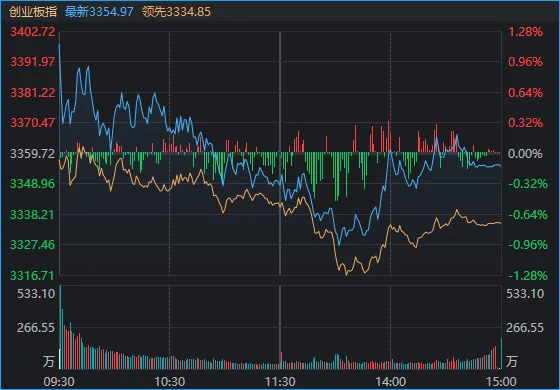This screenshot has width=560, height=390.
Task: Click the right 533.10 volume label
Action: [525, 294]
